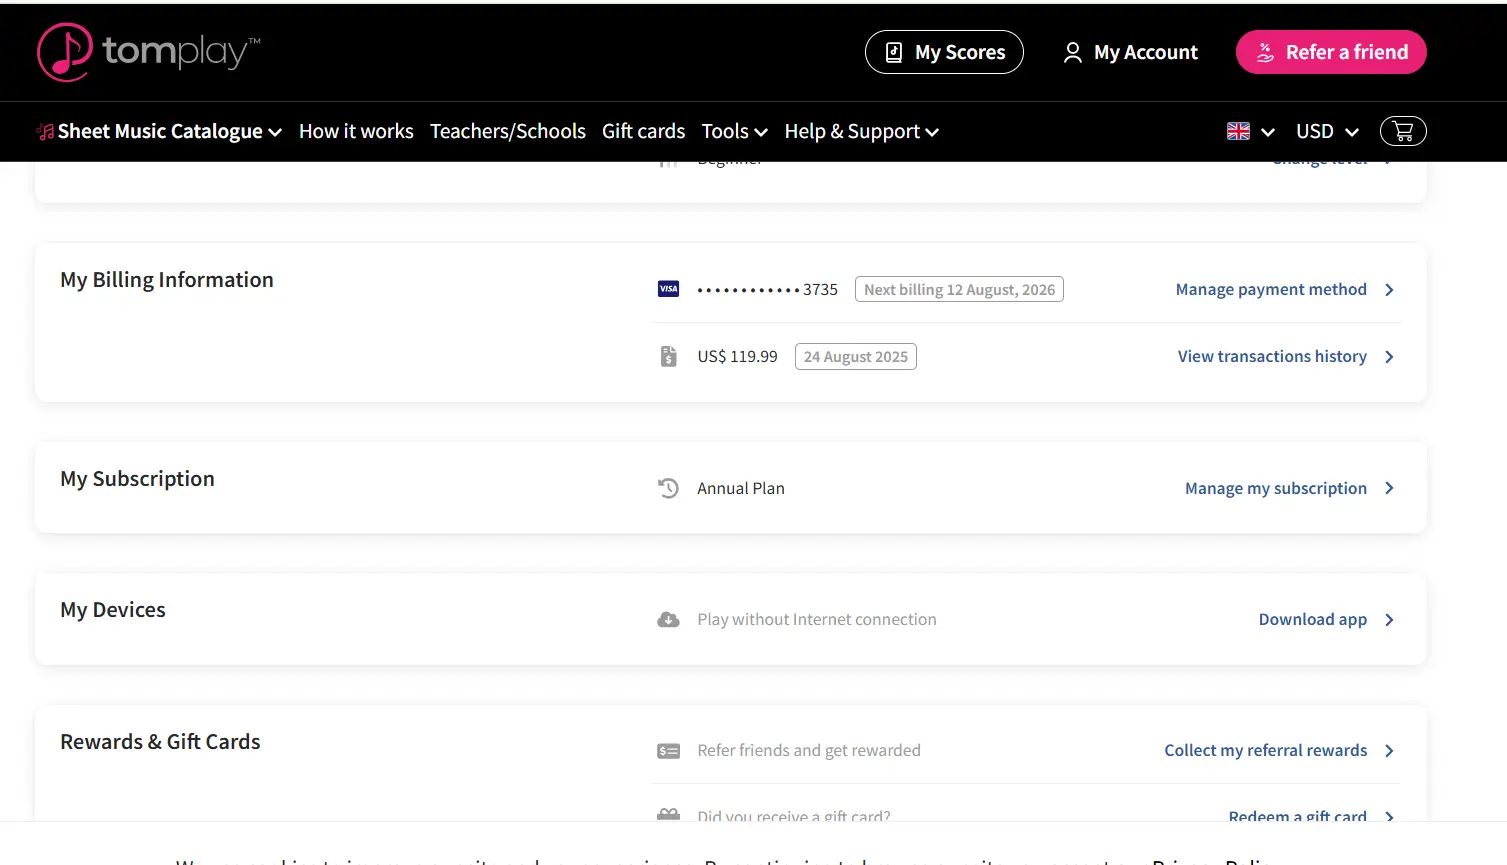Click the invoice document icon beside US$ 119.99
Screen dimensions: 1507x865
pos(669,356)
